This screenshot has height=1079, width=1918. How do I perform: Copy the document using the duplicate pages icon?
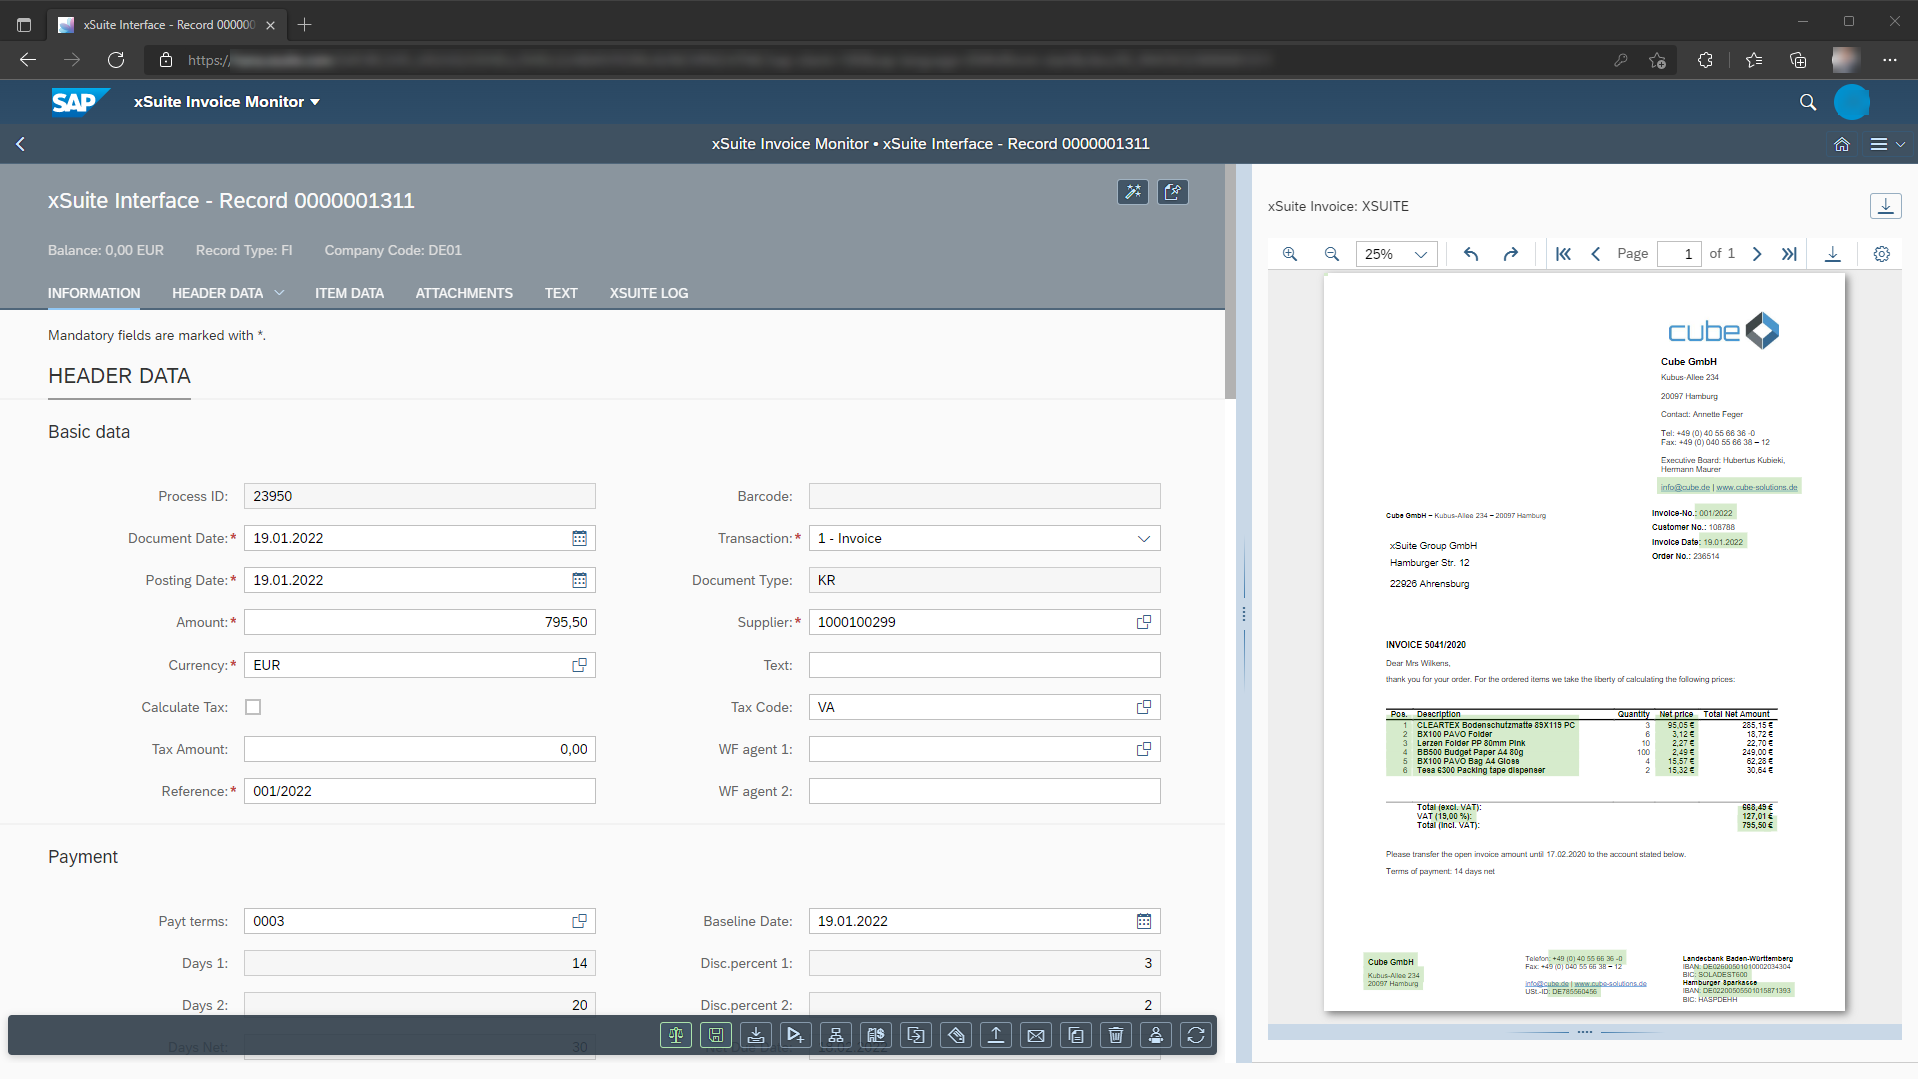point(1075,1035)
